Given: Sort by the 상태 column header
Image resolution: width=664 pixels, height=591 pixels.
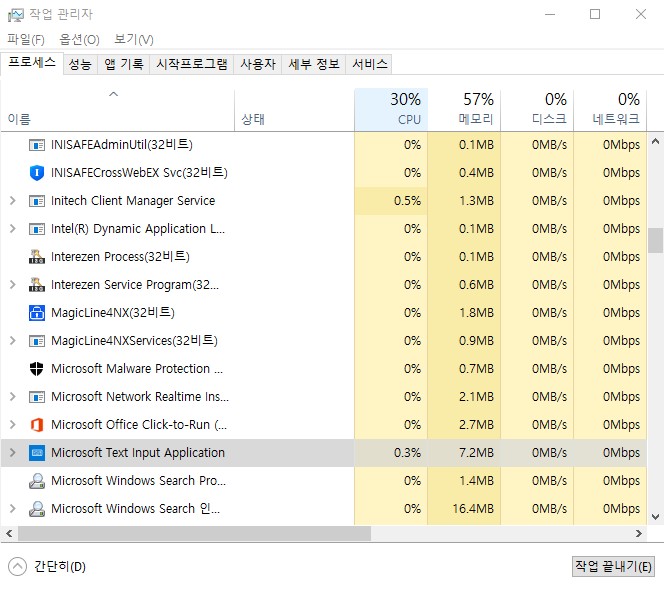Looking at the screenshot, I should click(x=294, y=110).
